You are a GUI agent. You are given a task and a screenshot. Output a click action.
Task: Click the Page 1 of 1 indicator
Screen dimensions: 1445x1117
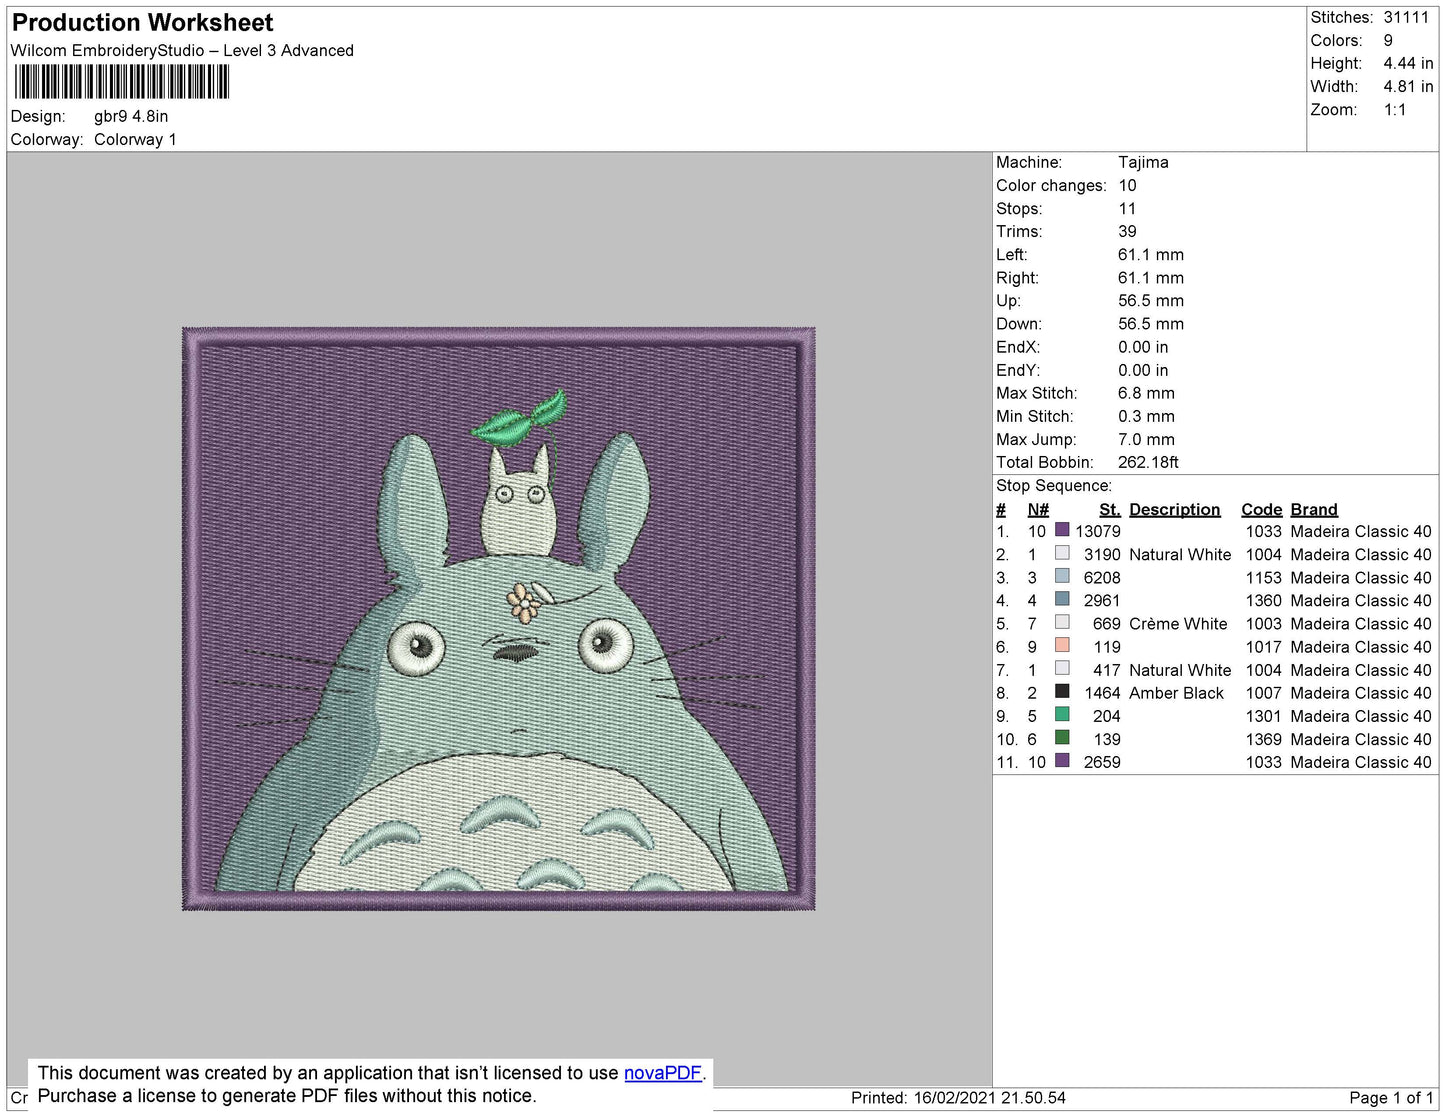[x=1390, y=1098]
